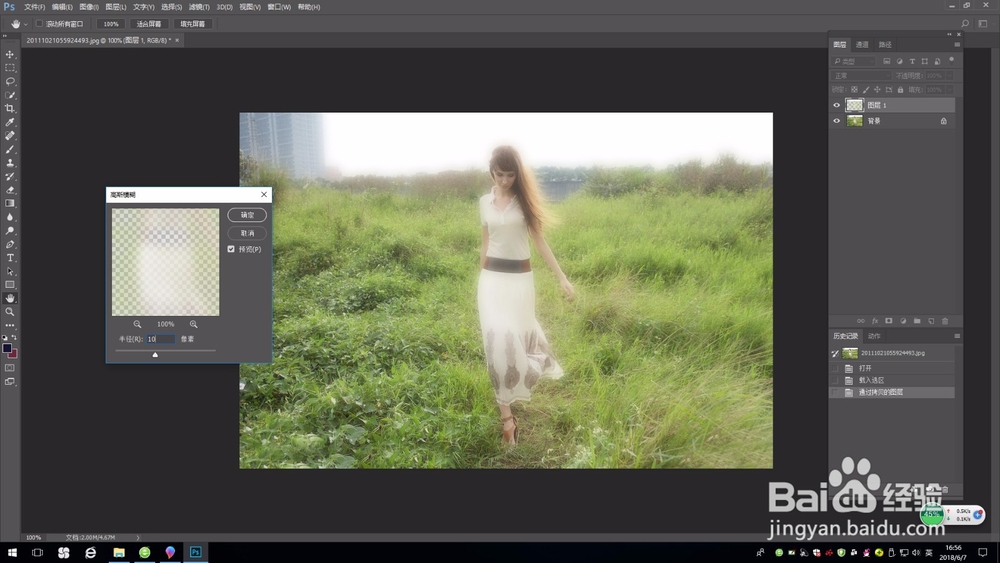Viewport: 1000px width, 563px height.
Task: Click 取消 in the Gaussian Blur dialog
Action: click(247, 233)
